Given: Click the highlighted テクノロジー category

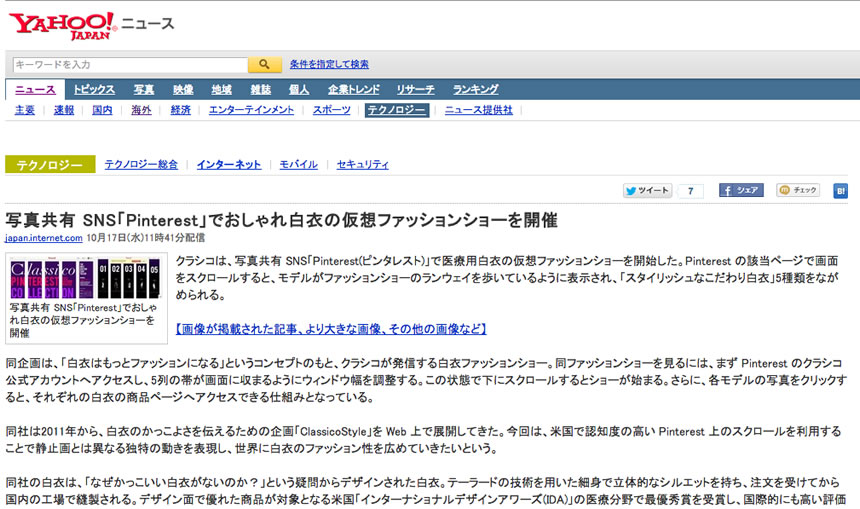Looking at the screenshot, I should [397, 110].
